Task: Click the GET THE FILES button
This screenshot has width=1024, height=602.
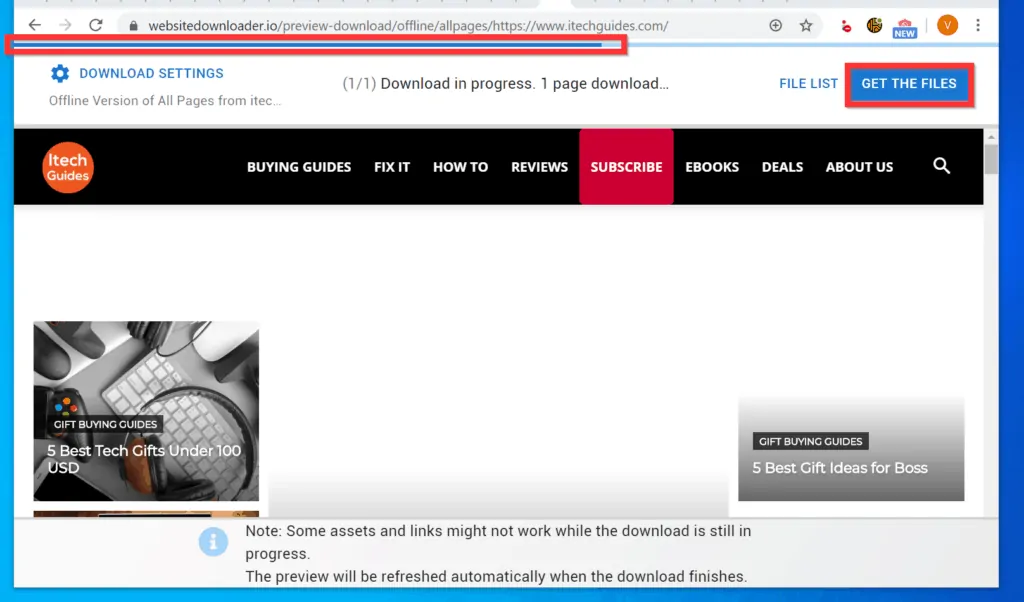Action: pyautogui.click(x=908, y=84)
